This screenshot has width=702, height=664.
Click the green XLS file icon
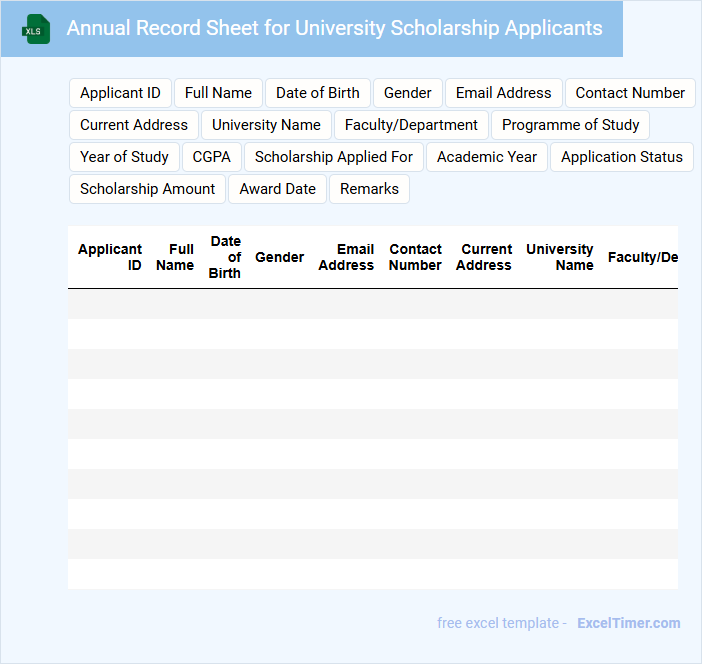(36, 29)
